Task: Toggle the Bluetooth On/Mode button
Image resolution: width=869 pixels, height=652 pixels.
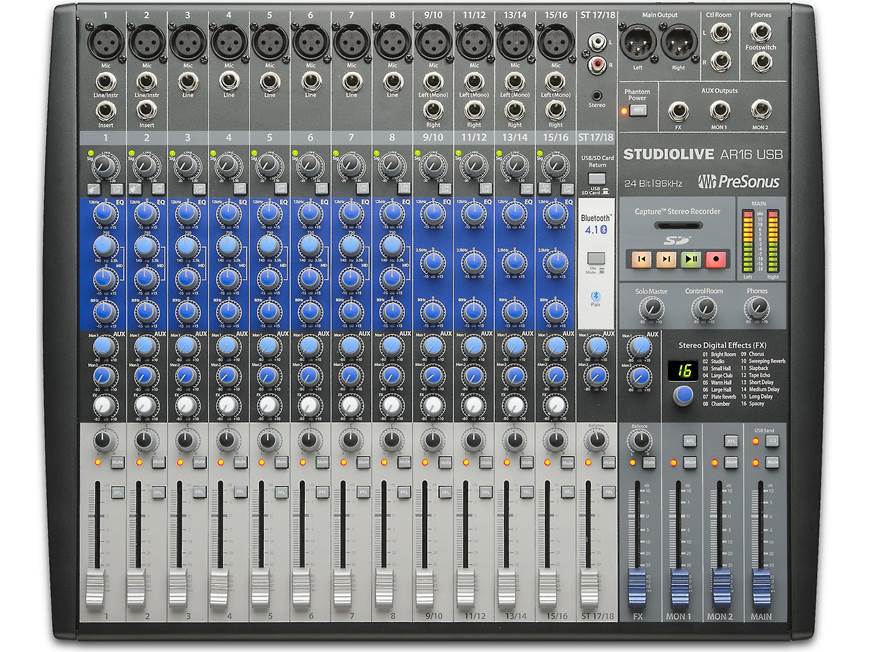Action: coord(596,258)
